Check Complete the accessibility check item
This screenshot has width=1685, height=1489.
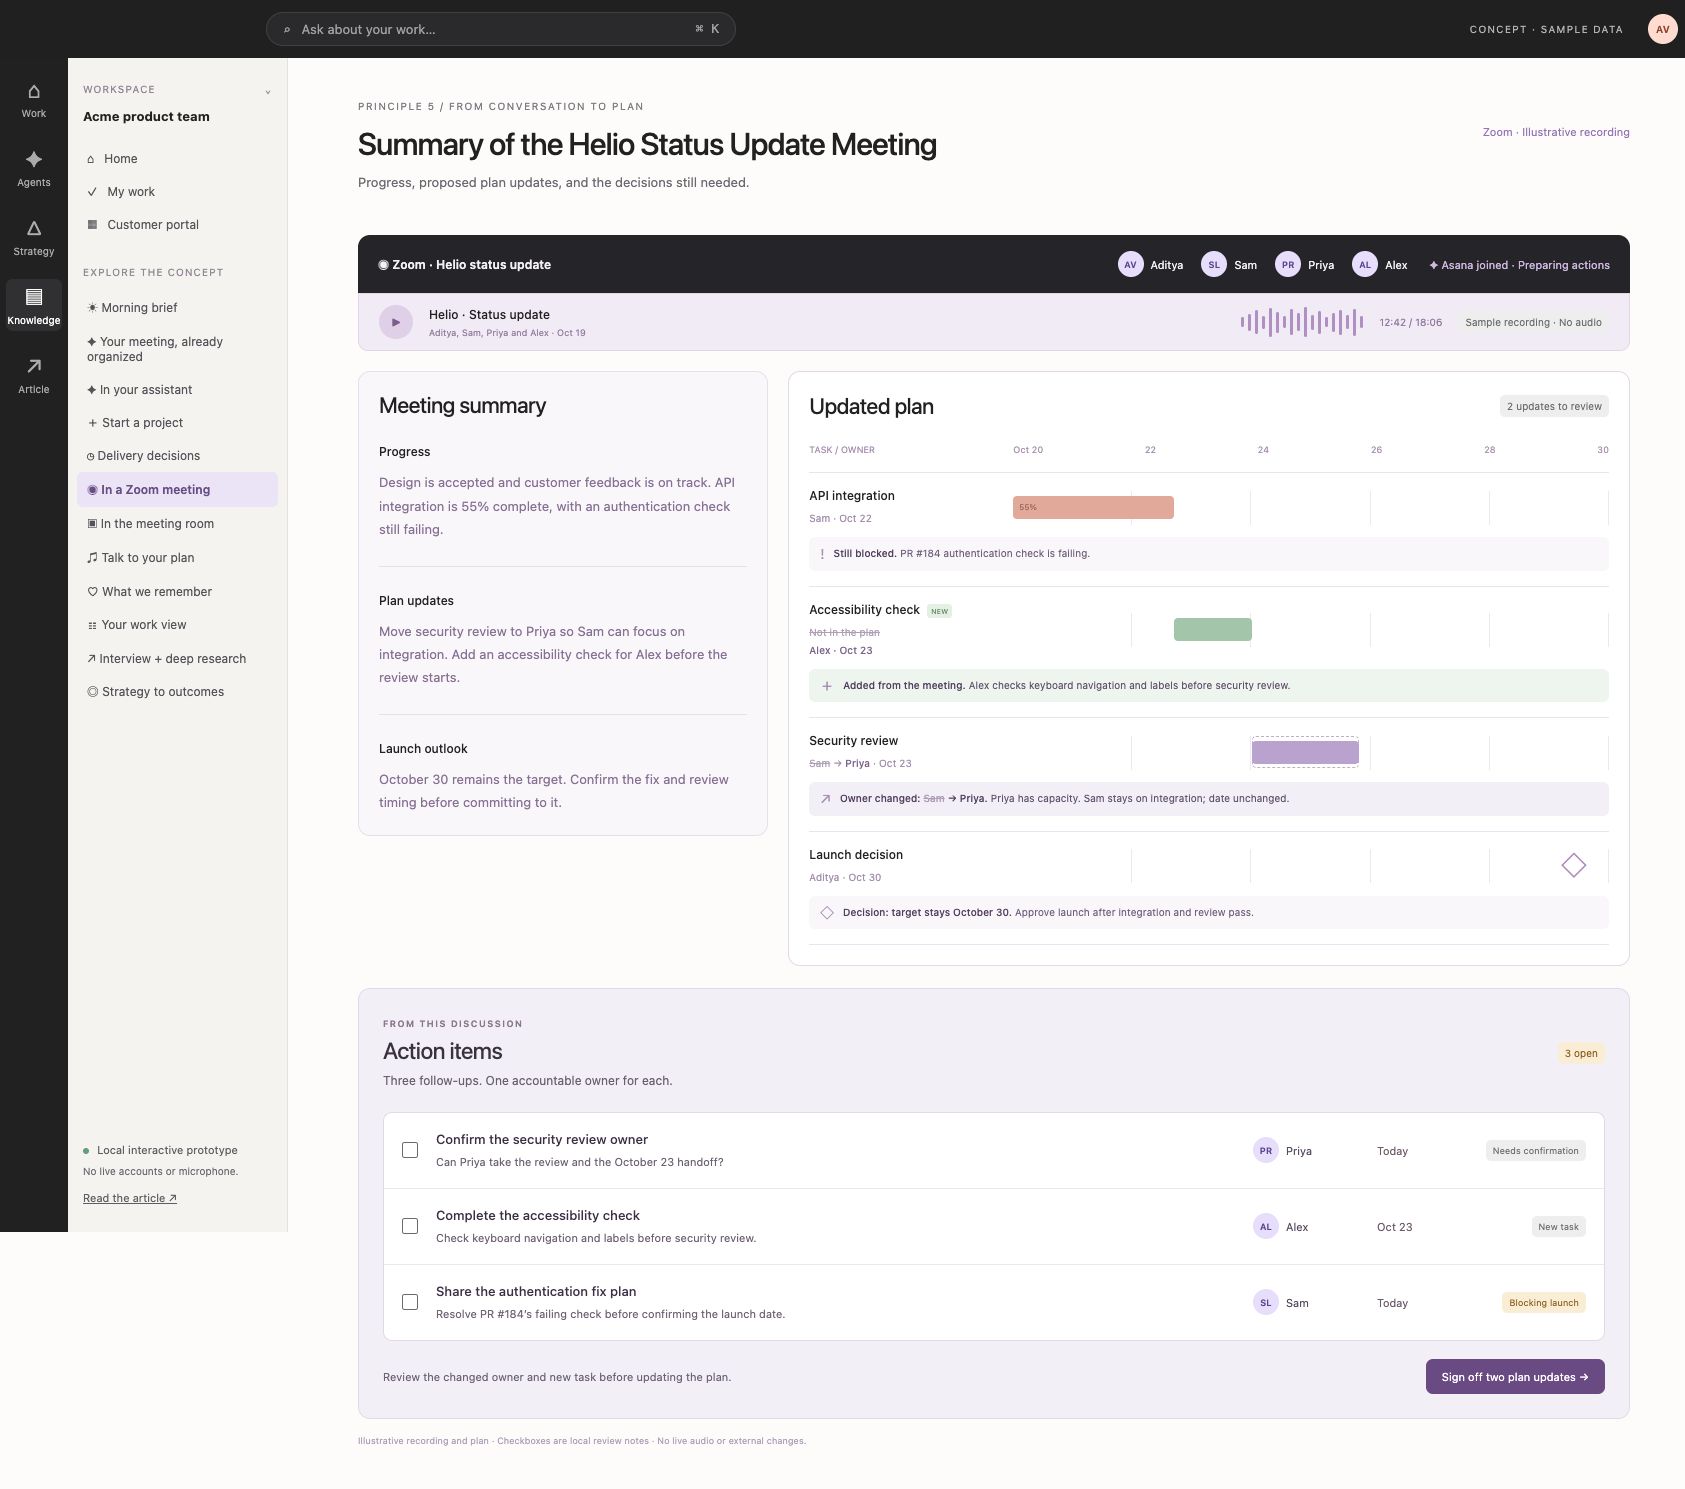410,1226
